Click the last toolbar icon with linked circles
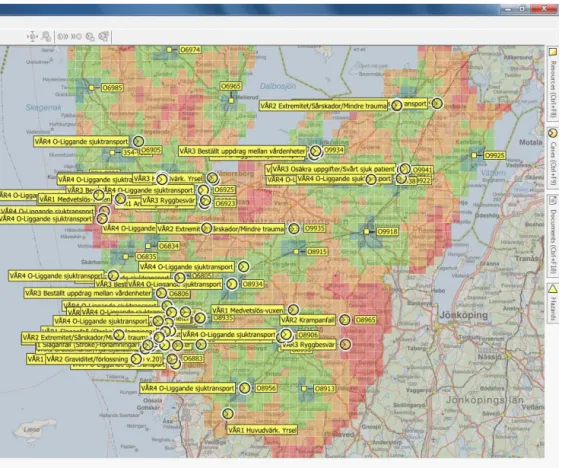This screenshot has height=468, width=562. pyautogui.click(x=104, y=37)
